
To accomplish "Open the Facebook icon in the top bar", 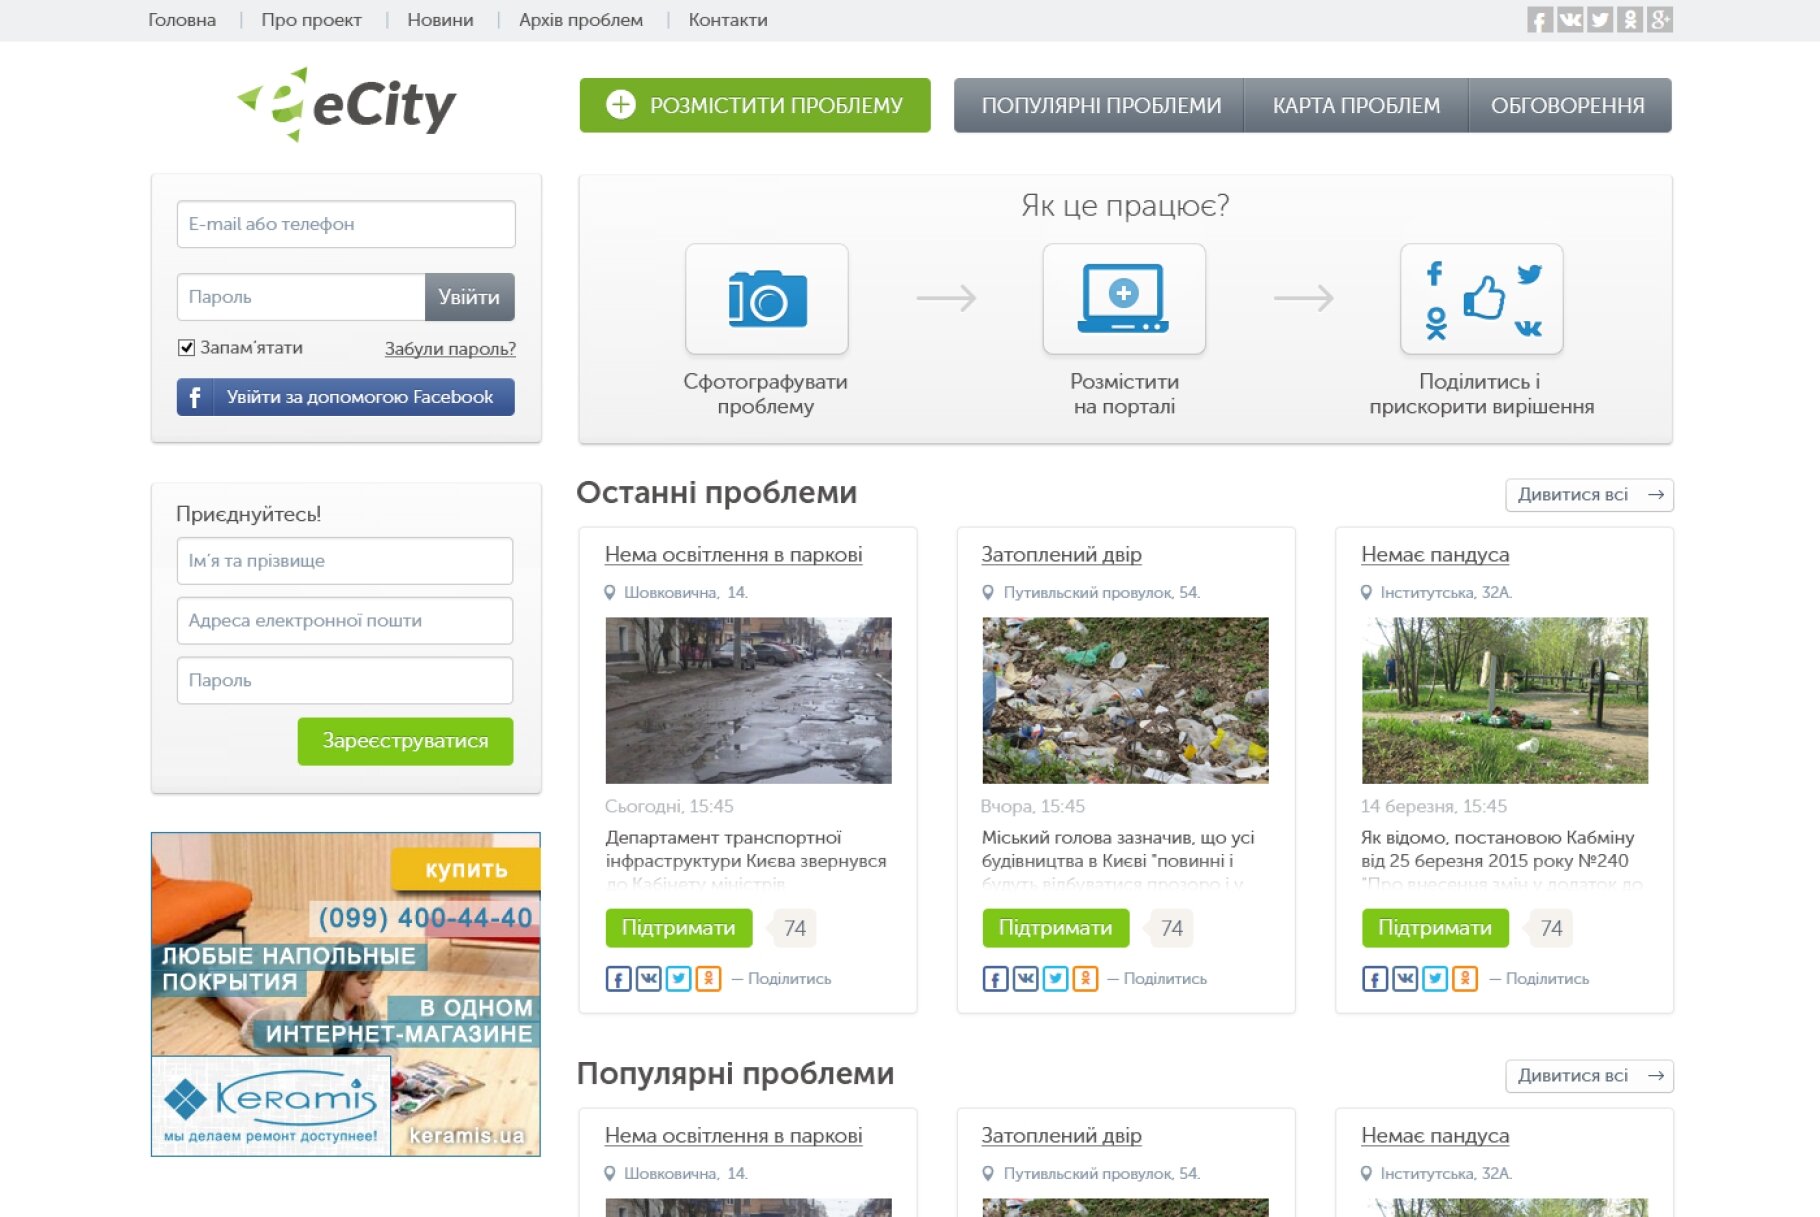I will coord(1540,20).
